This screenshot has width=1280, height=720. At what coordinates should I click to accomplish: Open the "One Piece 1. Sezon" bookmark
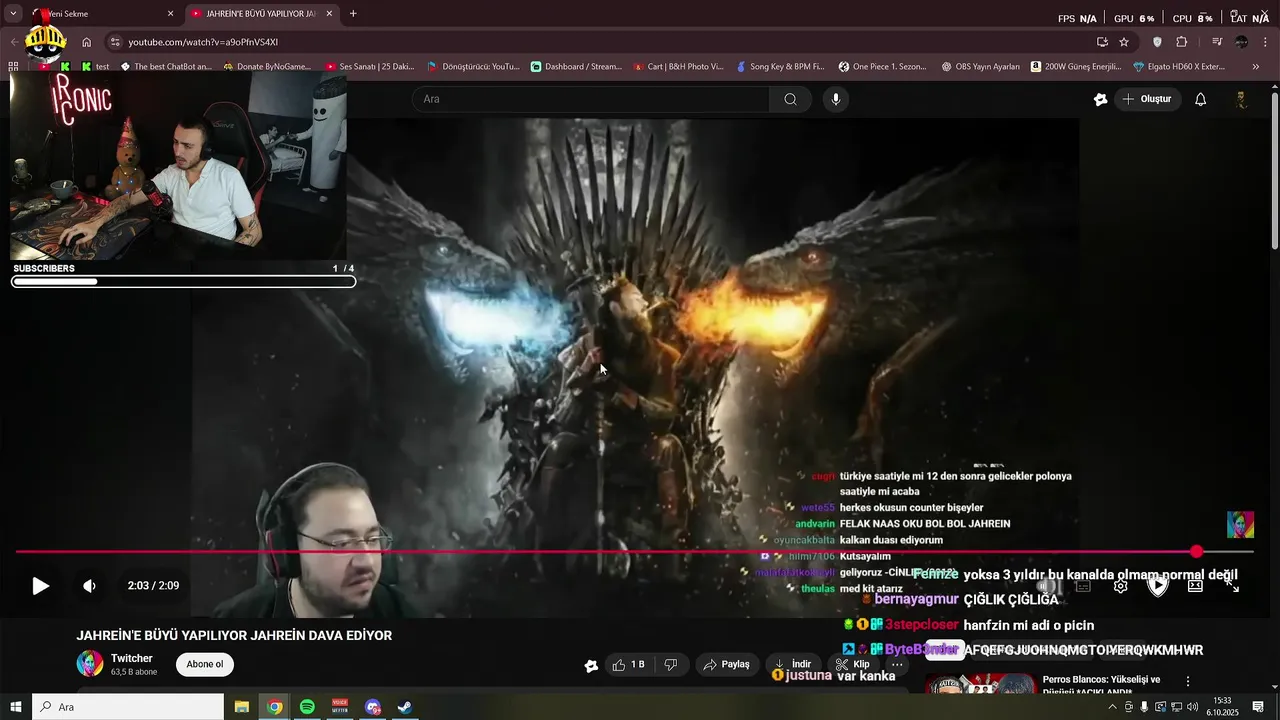point(884,67)
